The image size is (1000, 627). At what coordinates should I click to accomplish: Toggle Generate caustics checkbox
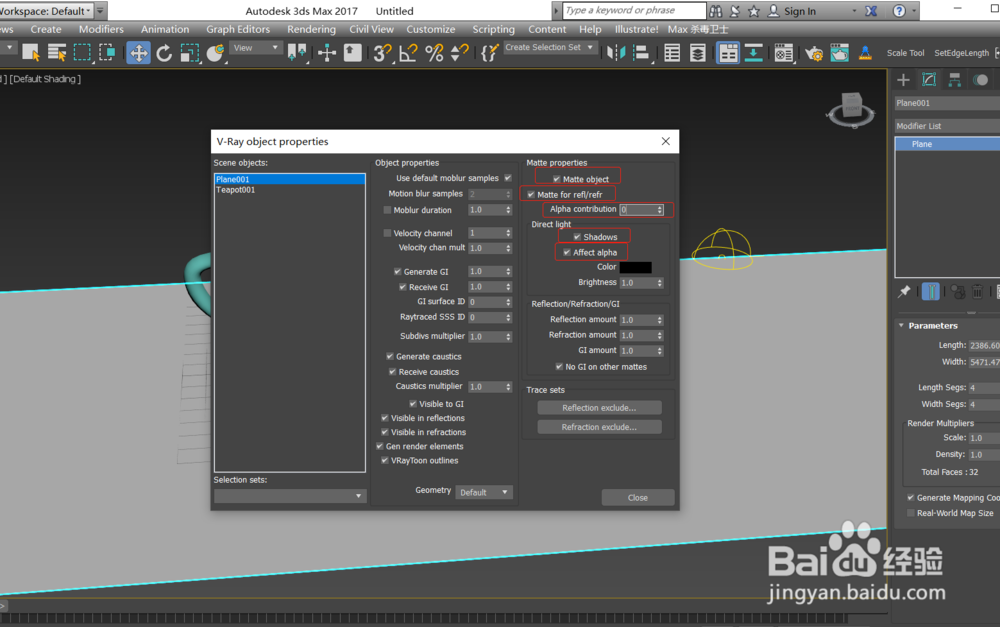pyautogui.click(x=390, y=356)
